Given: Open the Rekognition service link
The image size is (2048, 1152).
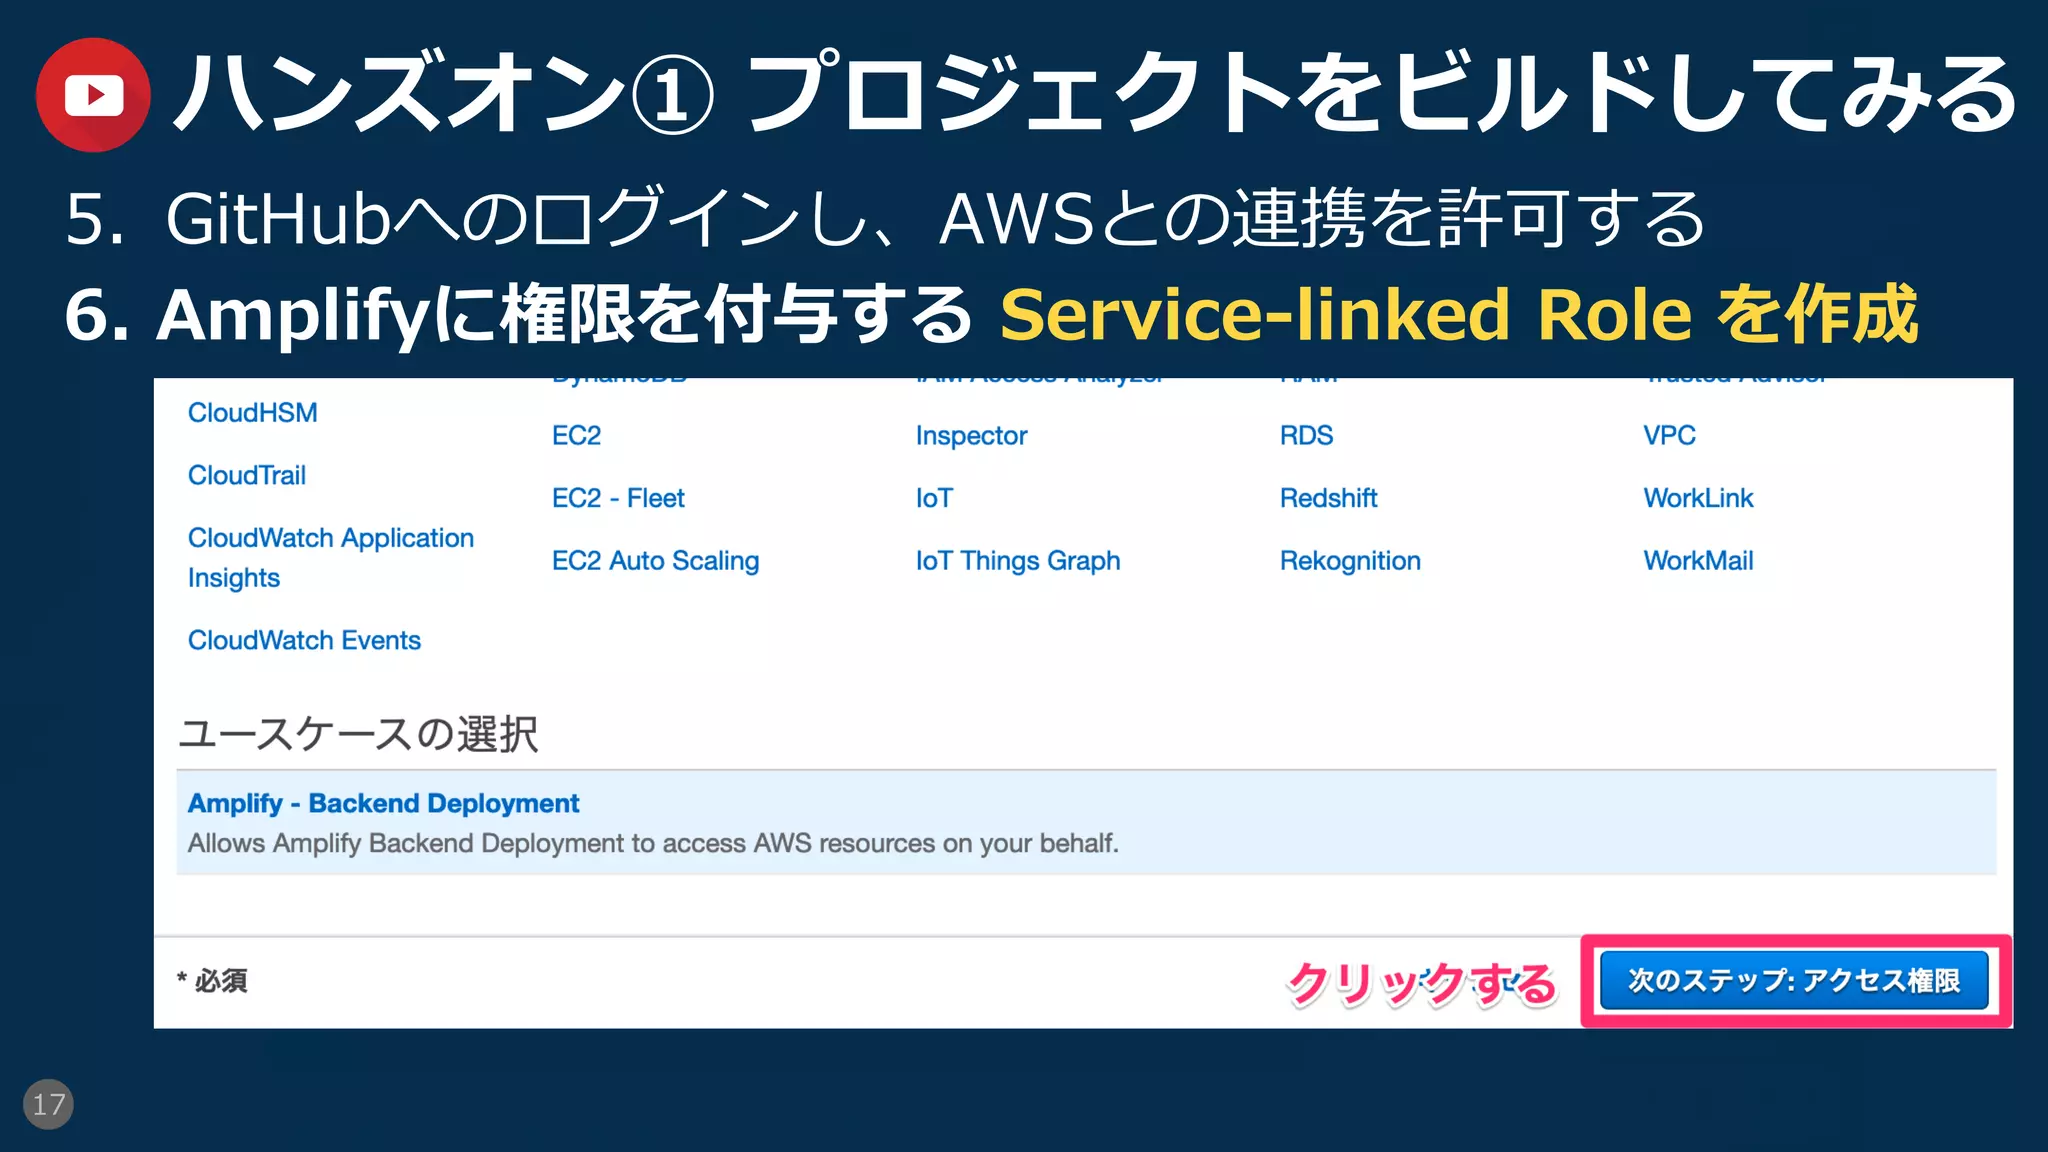Looking at the screenshot, I should [1350, 561].
